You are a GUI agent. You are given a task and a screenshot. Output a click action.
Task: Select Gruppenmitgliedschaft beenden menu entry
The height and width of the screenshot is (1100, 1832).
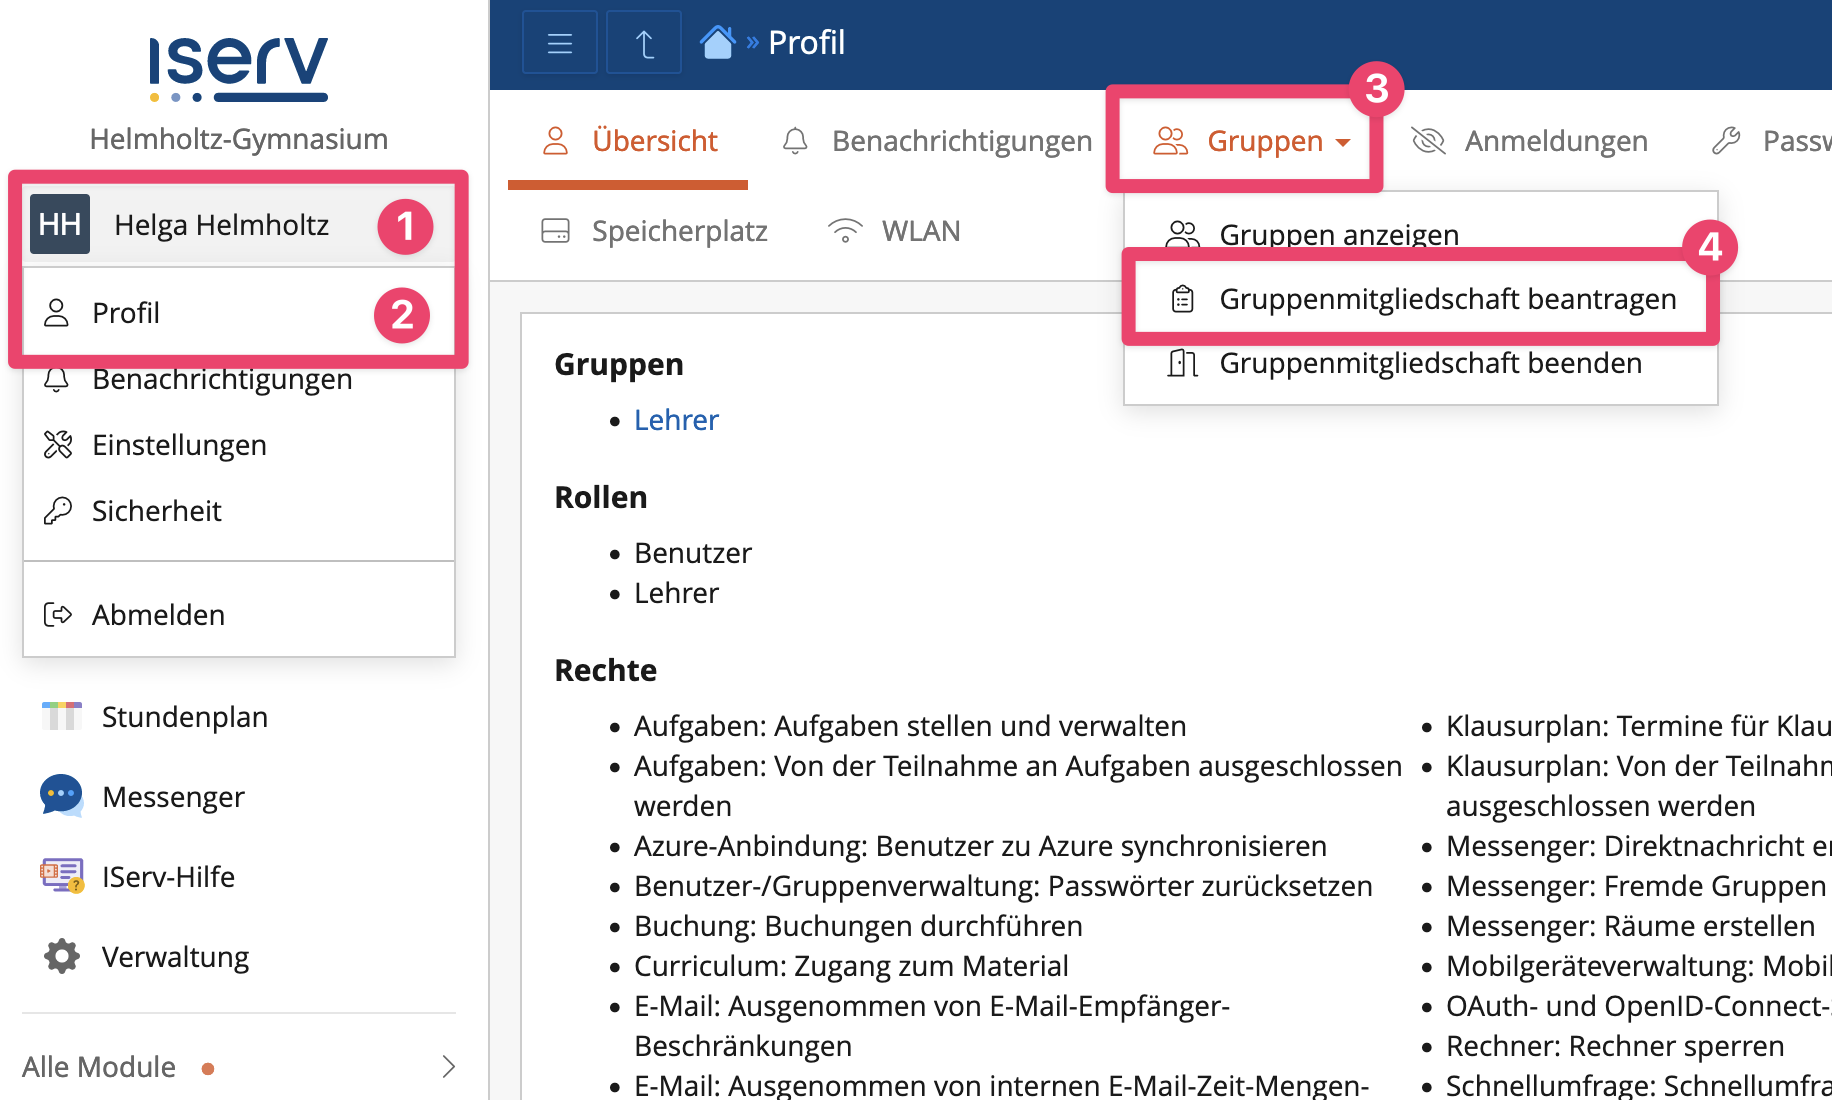point(1429,363)
